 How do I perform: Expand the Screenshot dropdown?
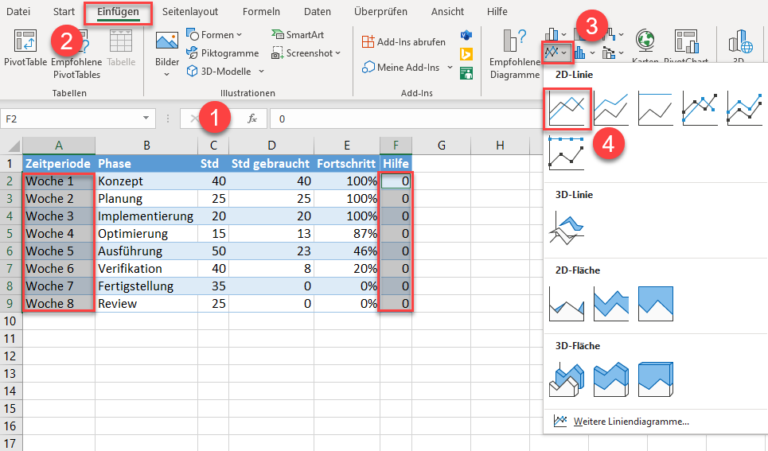[338, 53]
